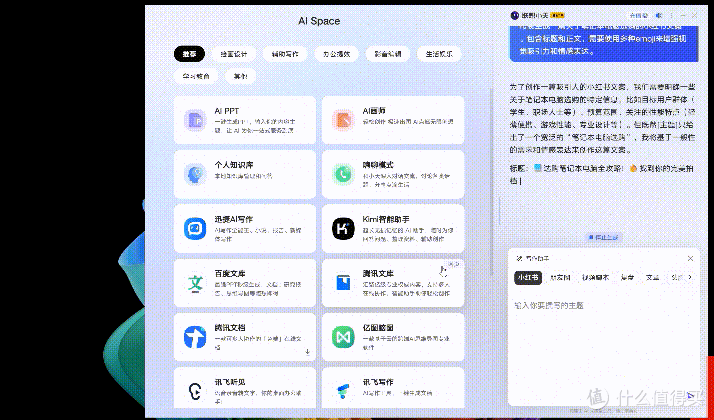
Task: Click the blue user prompt message bubble
Action: tap(604, 43)
